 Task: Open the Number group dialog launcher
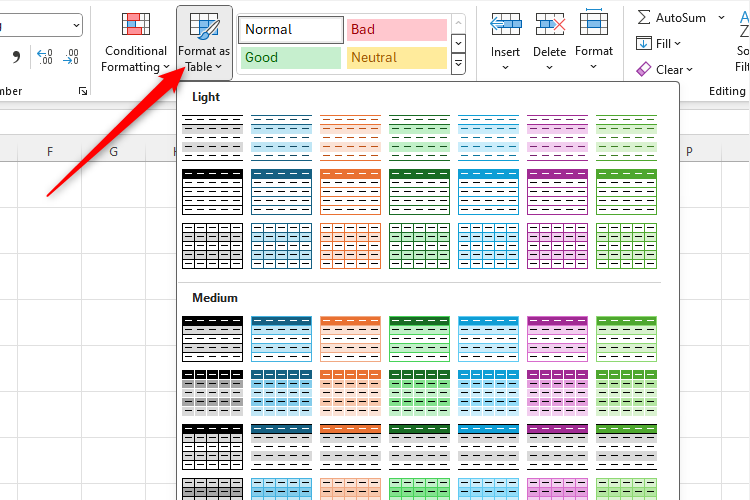click(x=83, y=91)
